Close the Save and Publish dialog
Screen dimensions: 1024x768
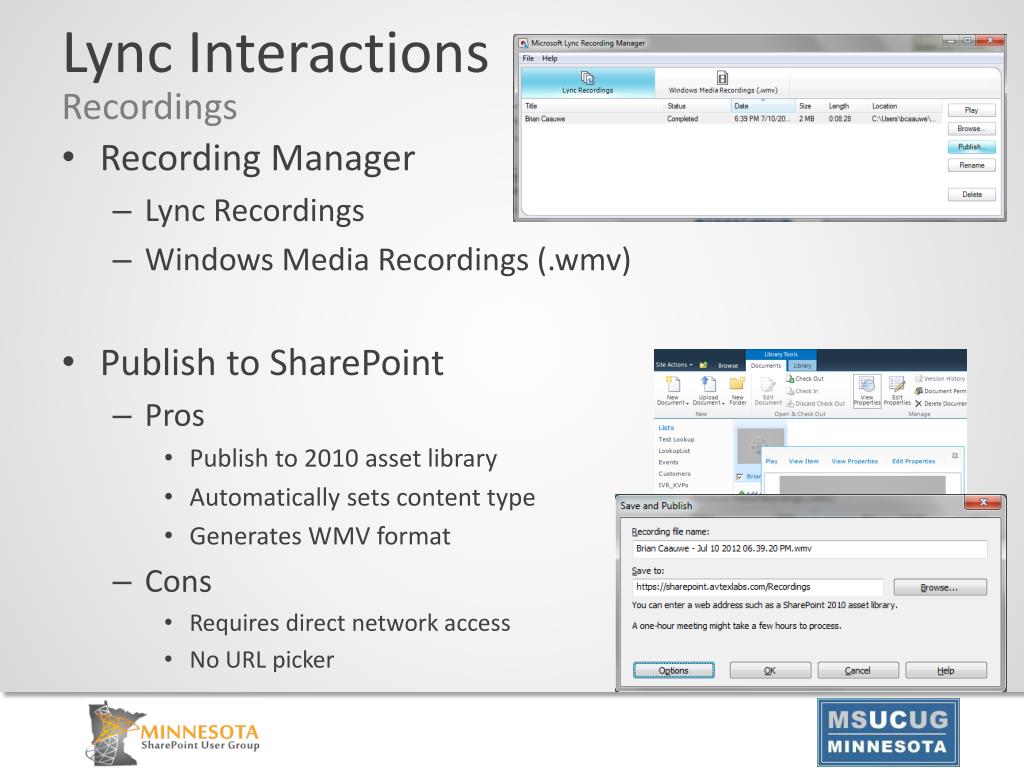pyautogui.click(x=984, y=502)
